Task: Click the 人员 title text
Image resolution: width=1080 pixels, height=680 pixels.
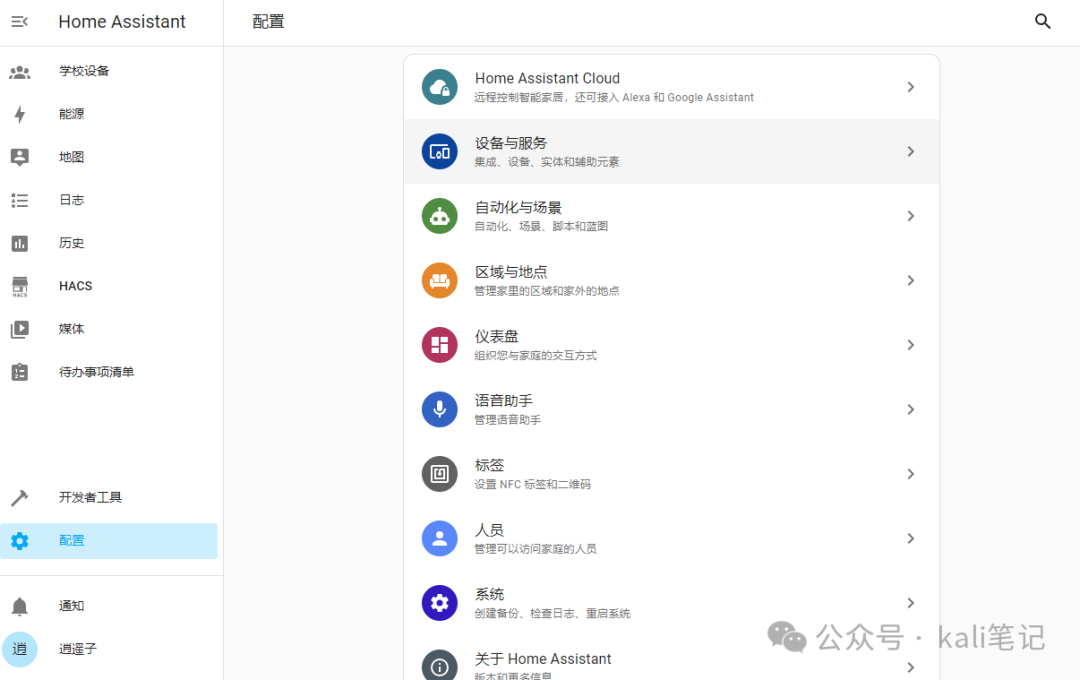Action: (x=489, y=530)
